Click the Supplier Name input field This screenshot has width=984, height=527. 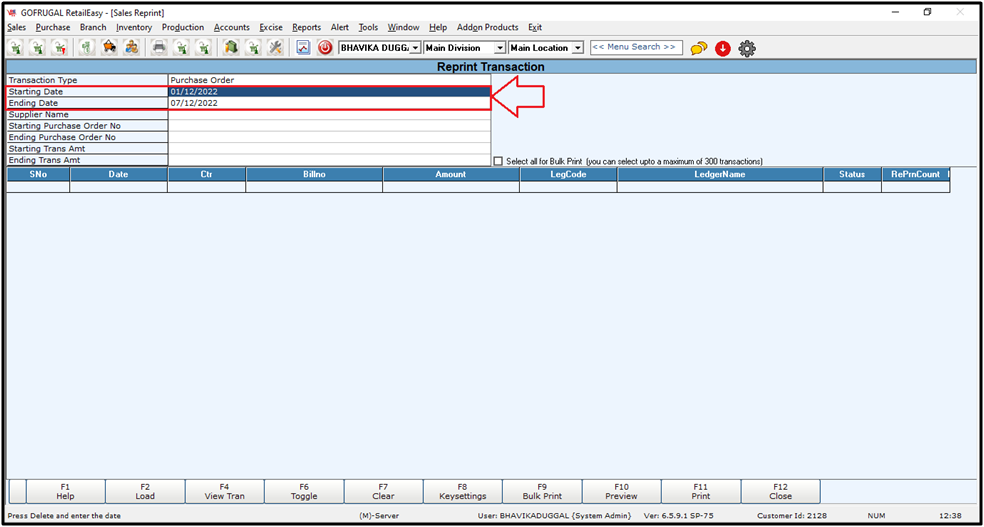[x=329, y=115]
